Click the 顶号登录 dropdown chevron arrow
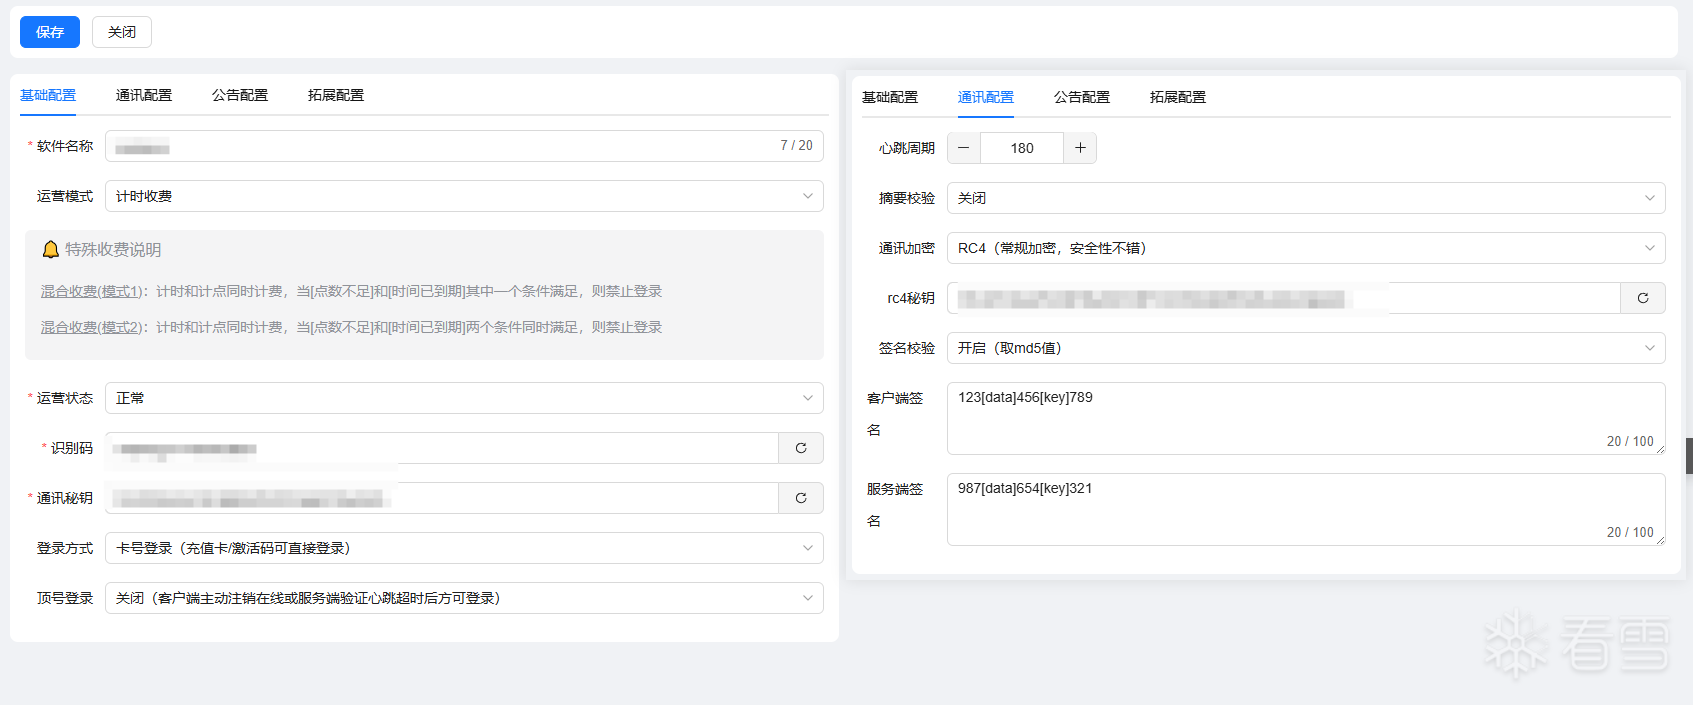 808,598
